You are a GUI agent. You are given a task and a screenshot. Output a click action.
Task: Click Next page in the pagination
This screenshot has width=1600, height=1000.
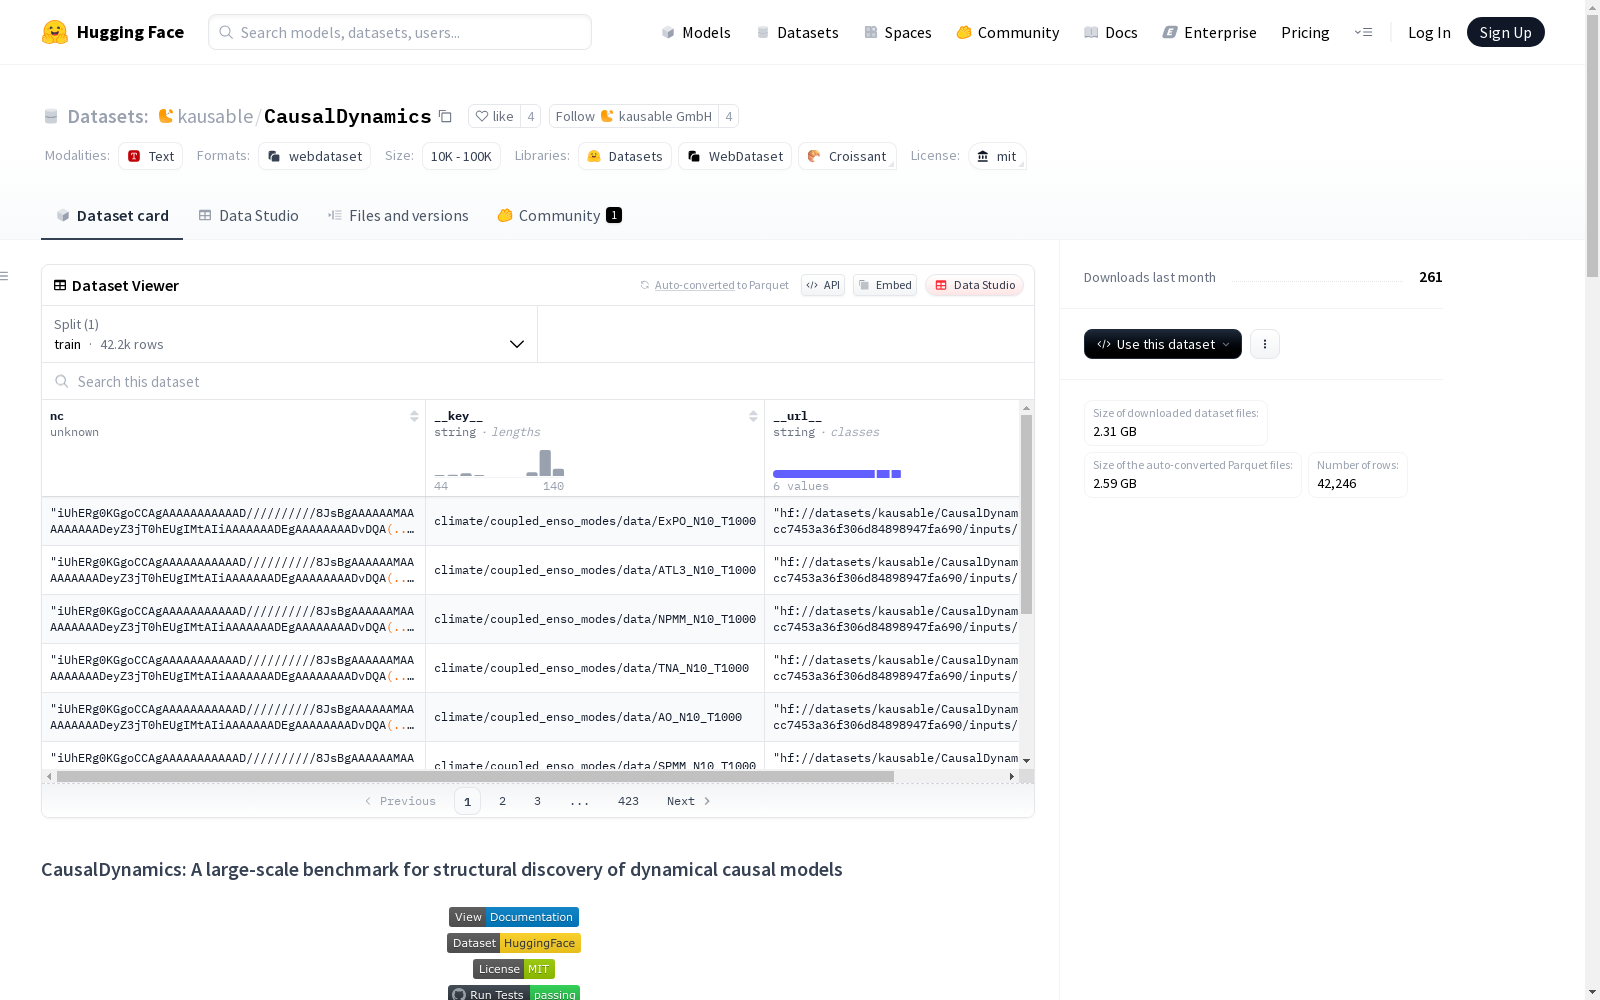[x=689, y=801]
